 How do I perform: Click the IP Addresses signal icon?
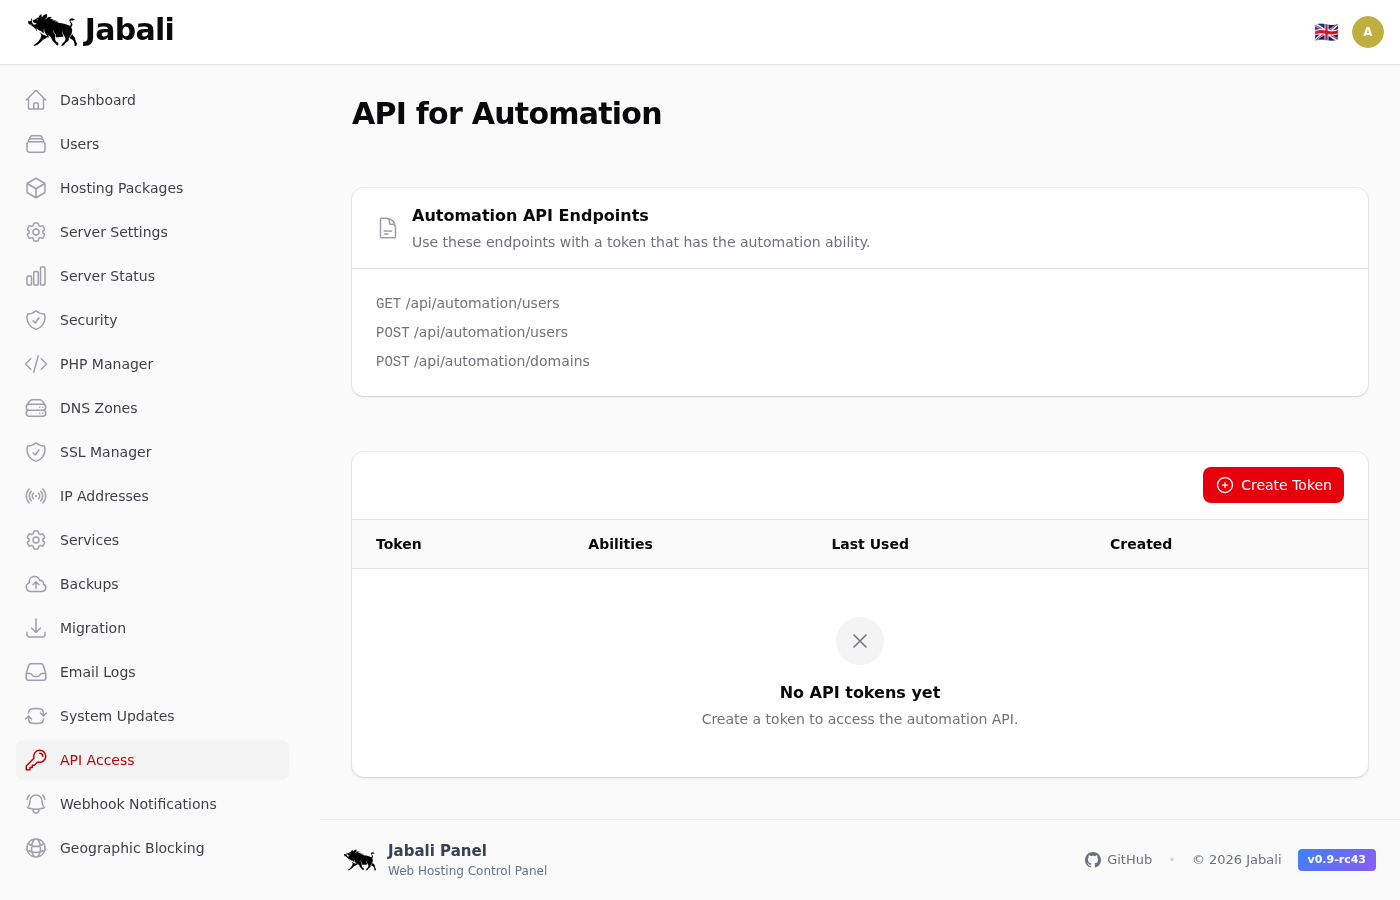pyautogui.click(x=36, y=496)
